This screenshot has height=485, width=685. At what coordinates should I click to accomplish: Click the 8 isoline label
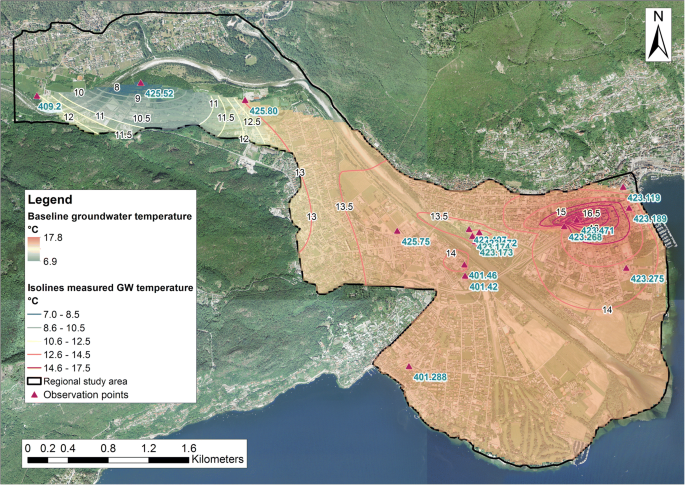tap(117, 87)
